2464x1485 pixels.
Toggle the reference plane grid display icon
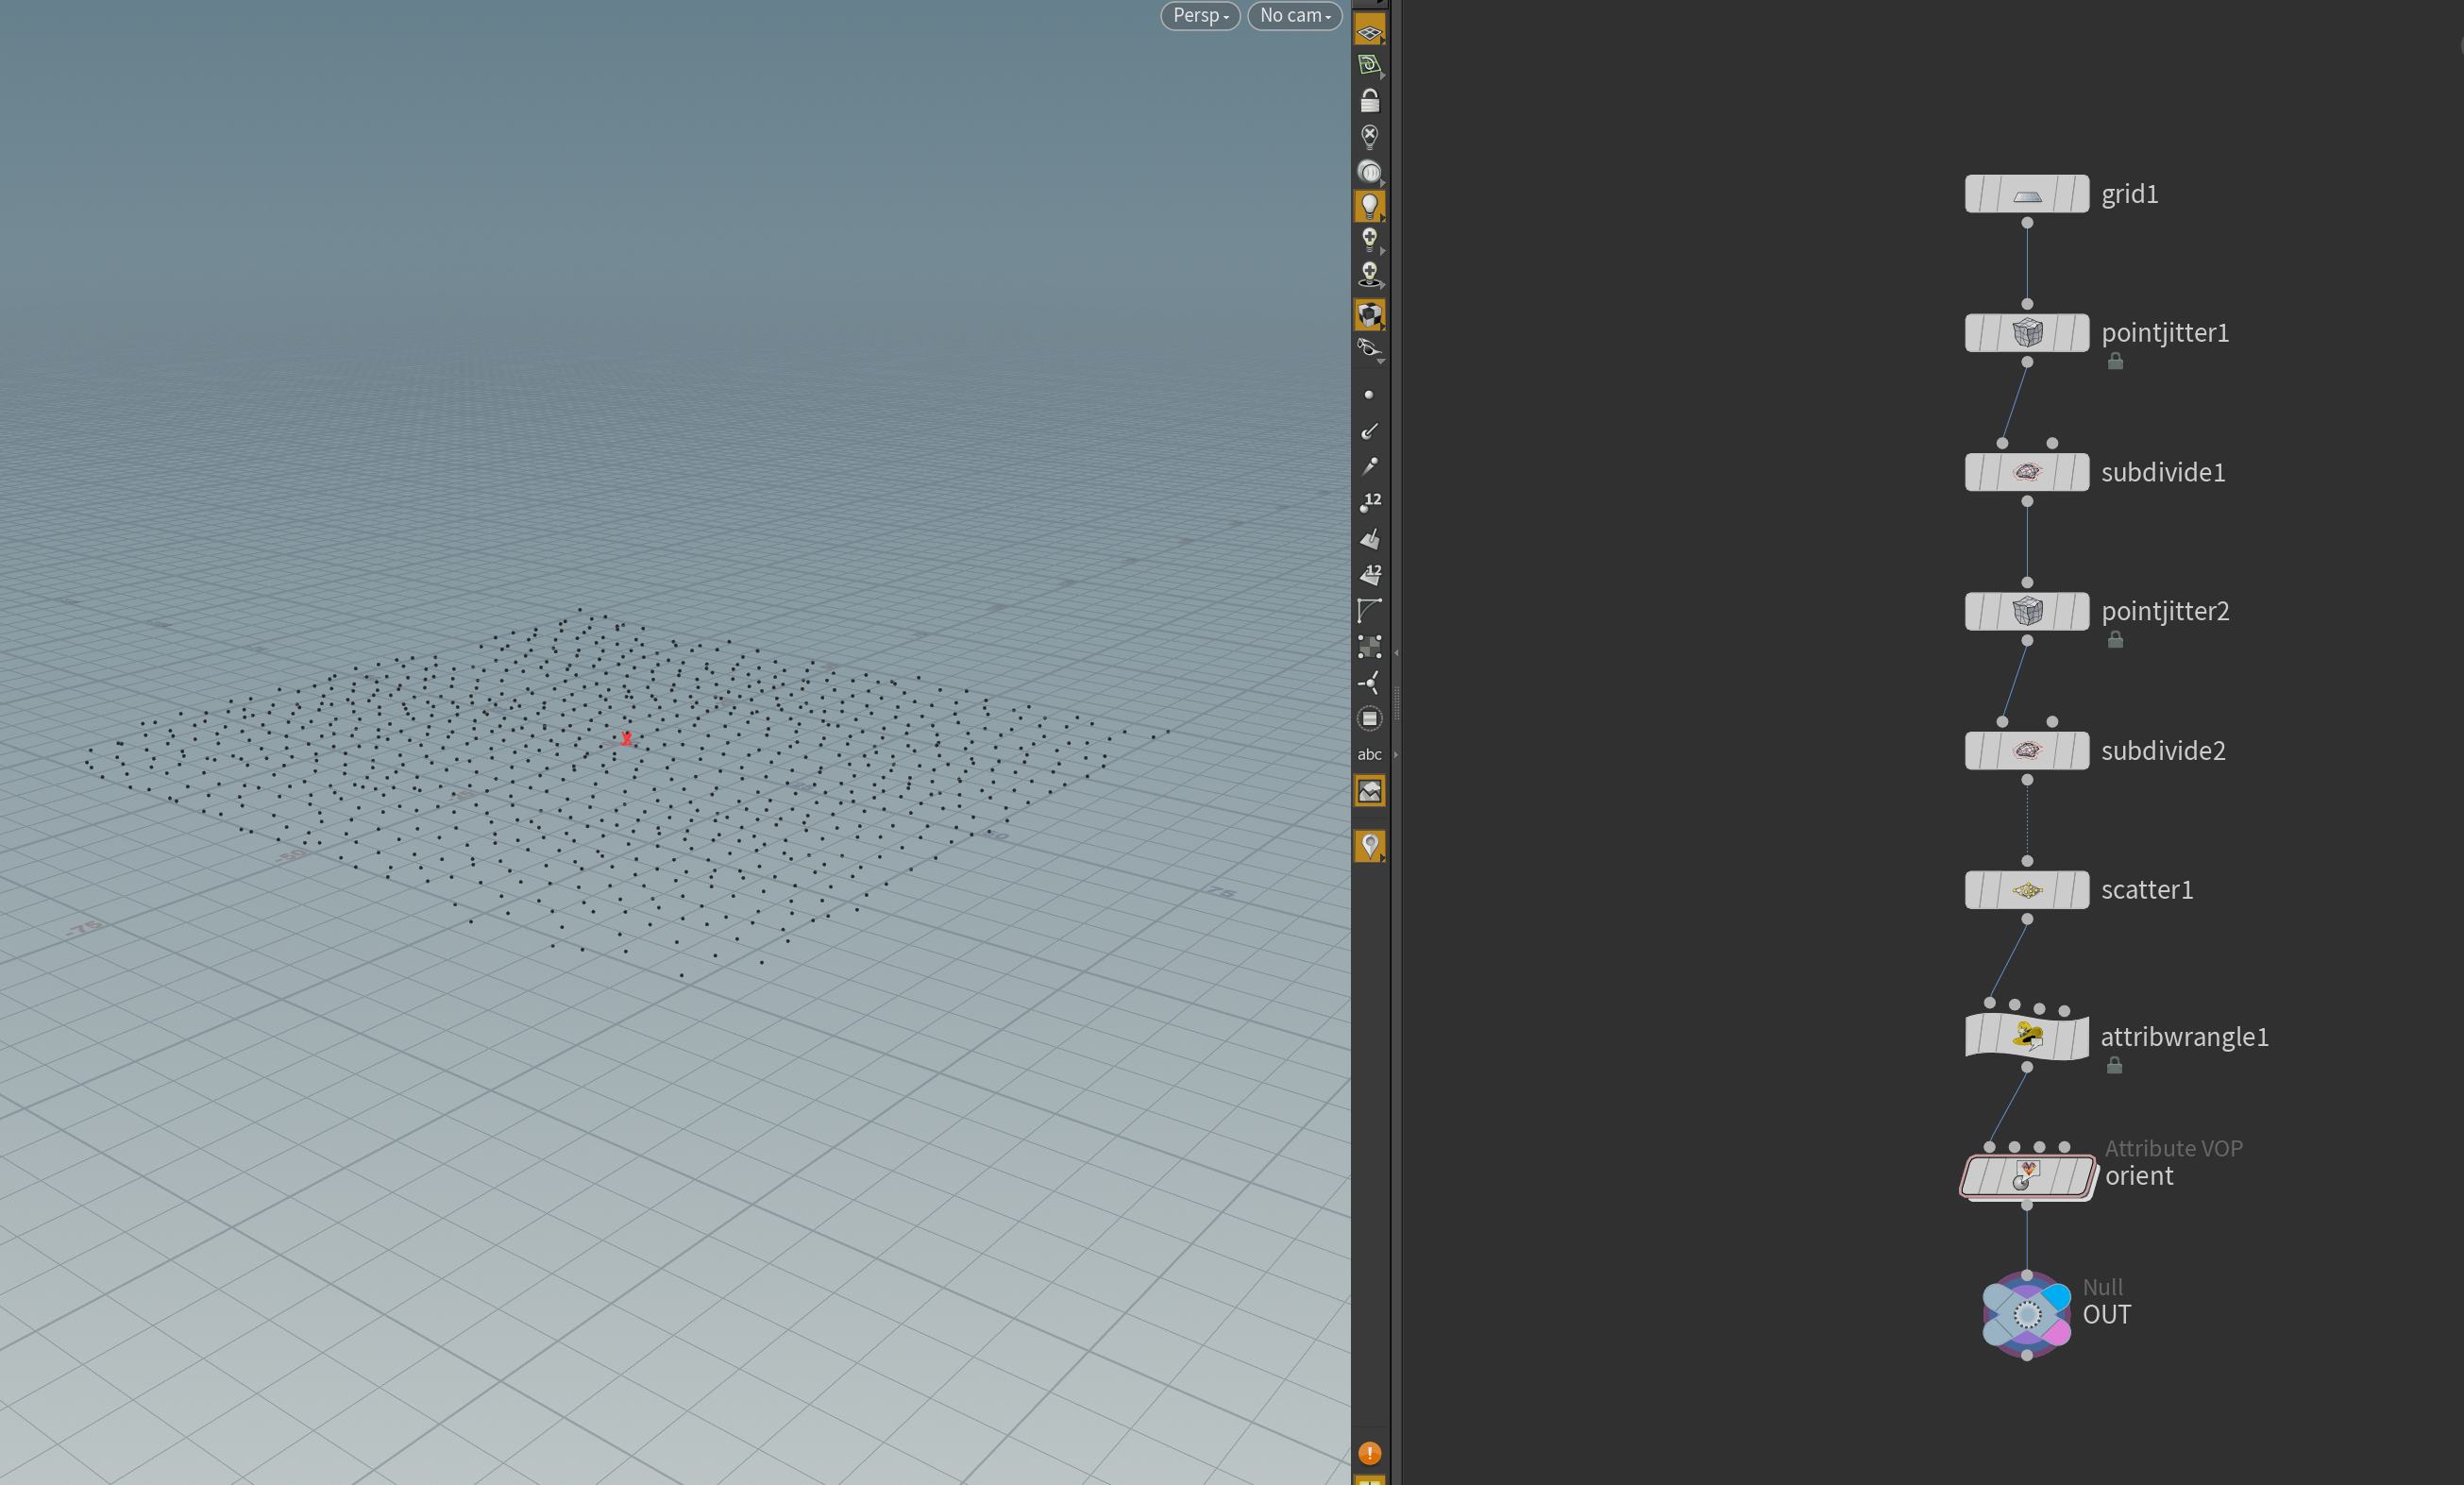[x=1369, y=32]
